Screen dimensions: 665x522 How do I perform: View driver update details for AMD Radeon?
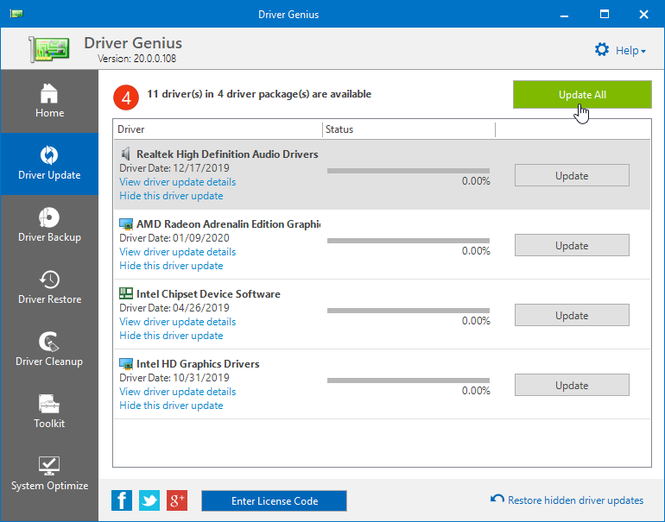tap(177, 252)
